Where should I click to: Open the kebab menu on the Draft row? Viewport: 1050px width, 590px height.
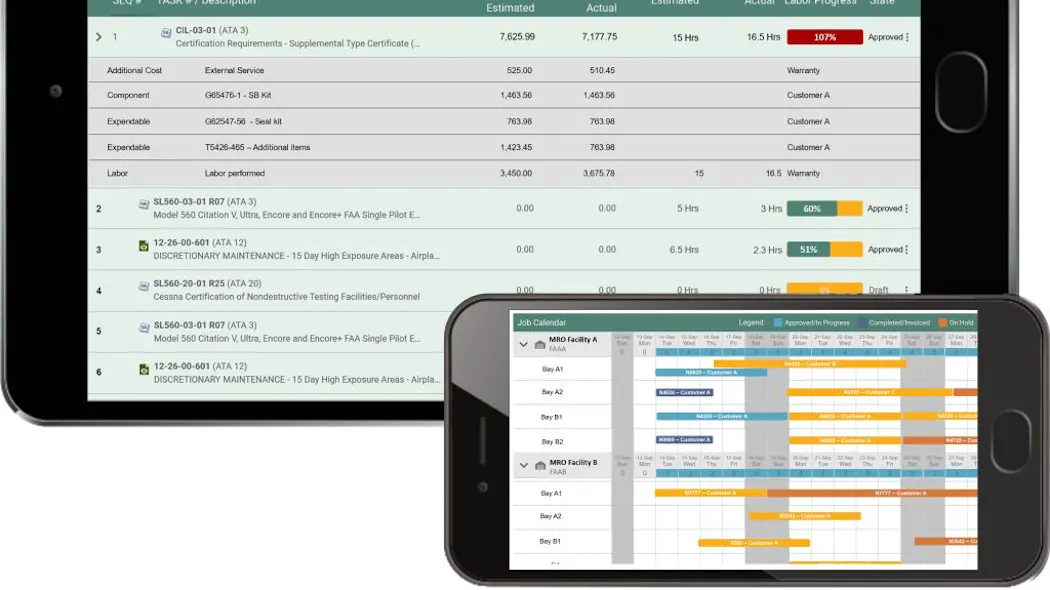907,290
